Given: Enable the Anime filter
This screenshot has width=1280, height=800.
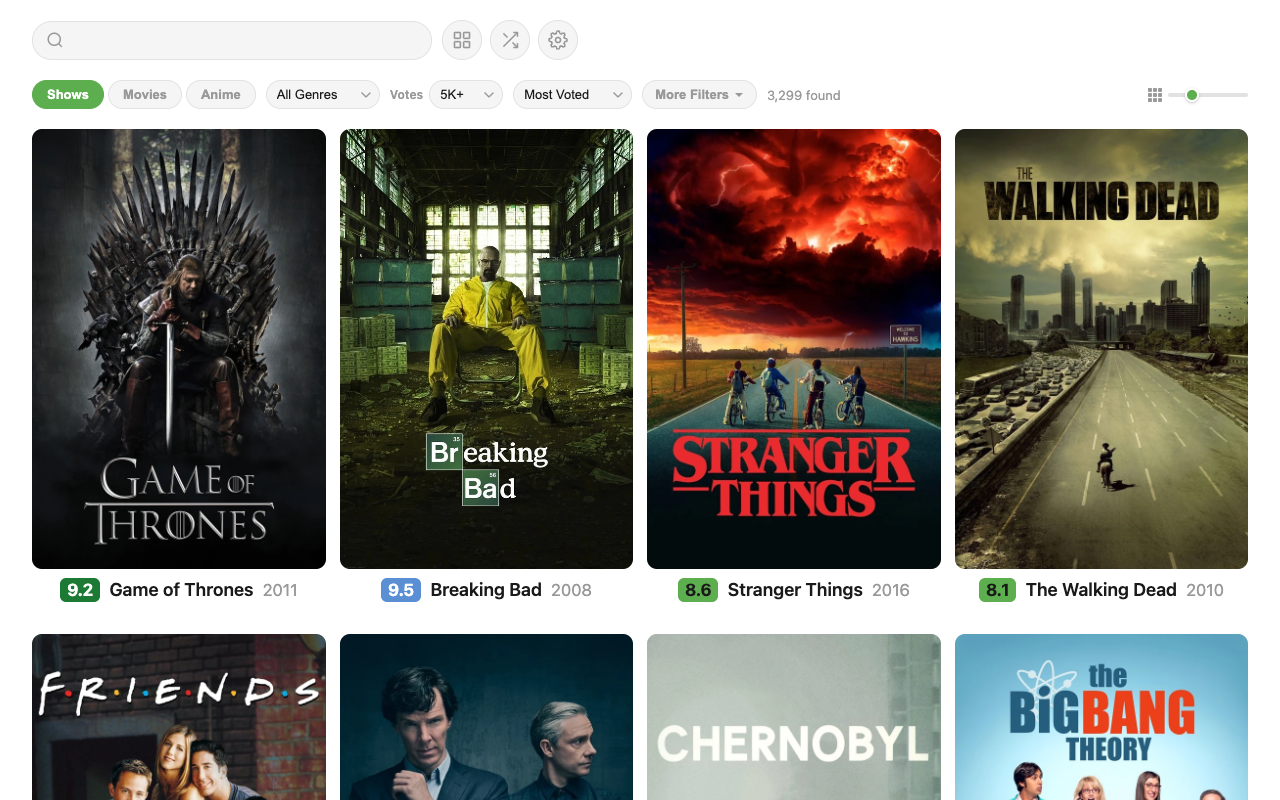Looking at the screenshot, I should click(220, 94).
